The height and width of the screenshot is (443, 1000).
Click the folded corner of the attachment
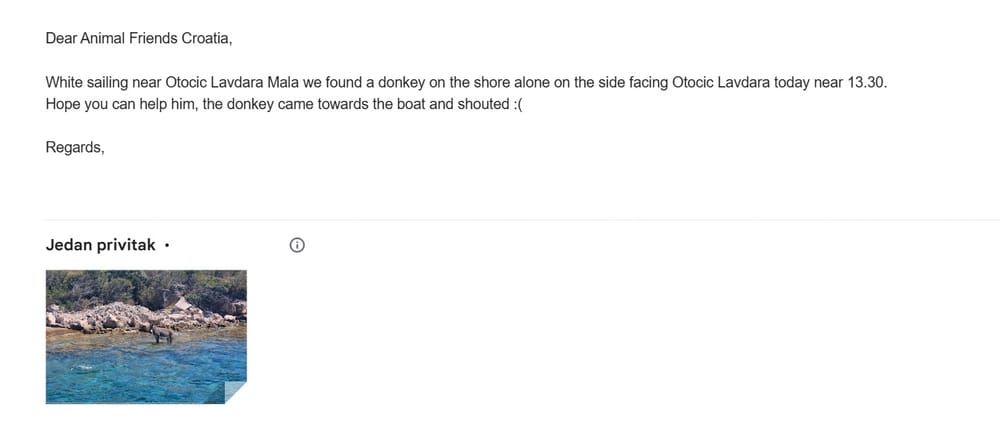coord(234,392)
